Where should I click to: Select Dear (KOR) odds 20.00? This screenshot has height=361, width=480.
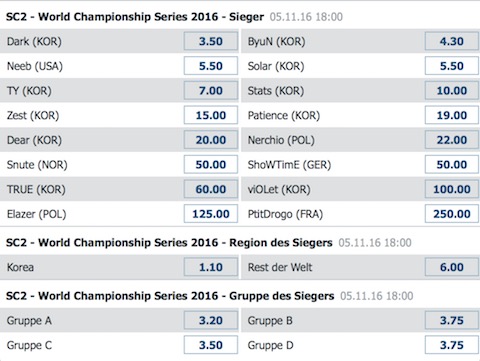tap(211, 140)
